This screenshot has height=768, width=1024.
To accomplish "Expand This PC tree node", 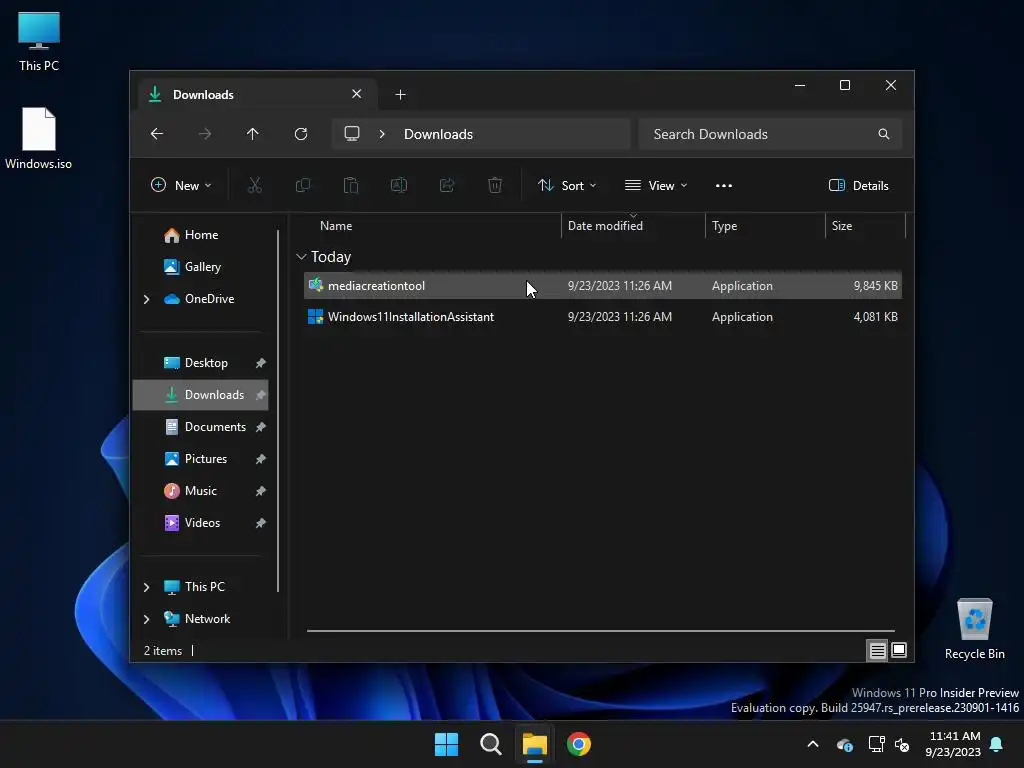I will 146,587.
